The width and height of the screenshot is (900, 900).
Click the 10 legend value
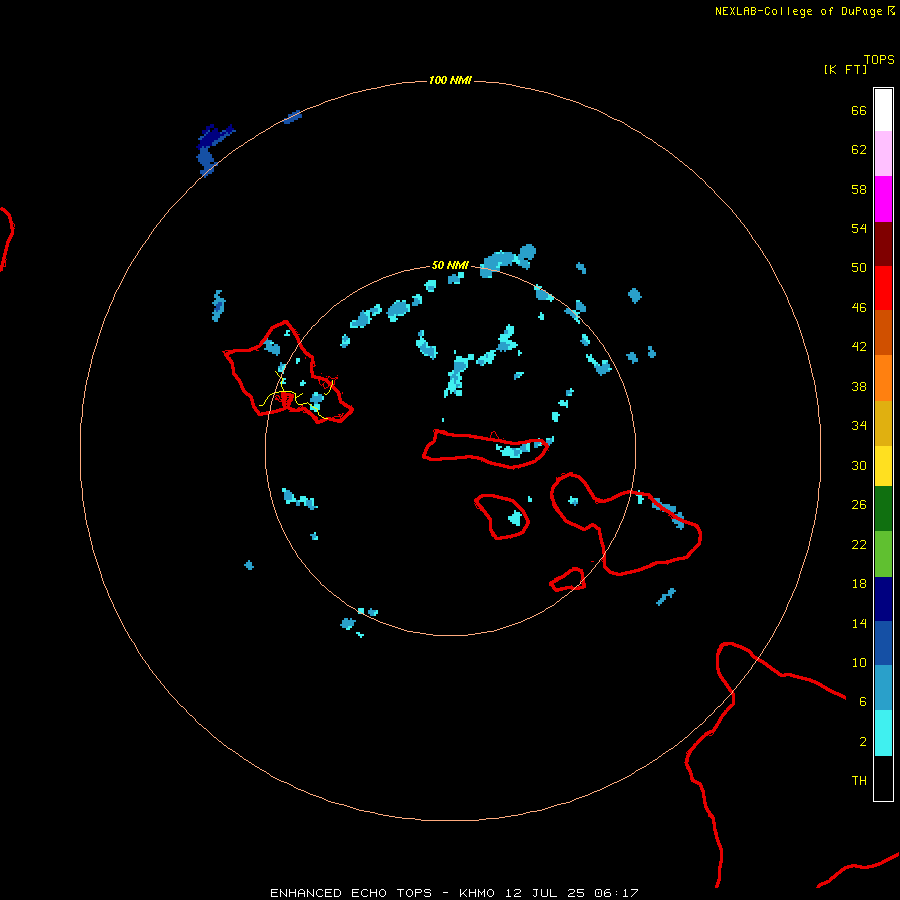pyautogui.click(x=859, y=662)
